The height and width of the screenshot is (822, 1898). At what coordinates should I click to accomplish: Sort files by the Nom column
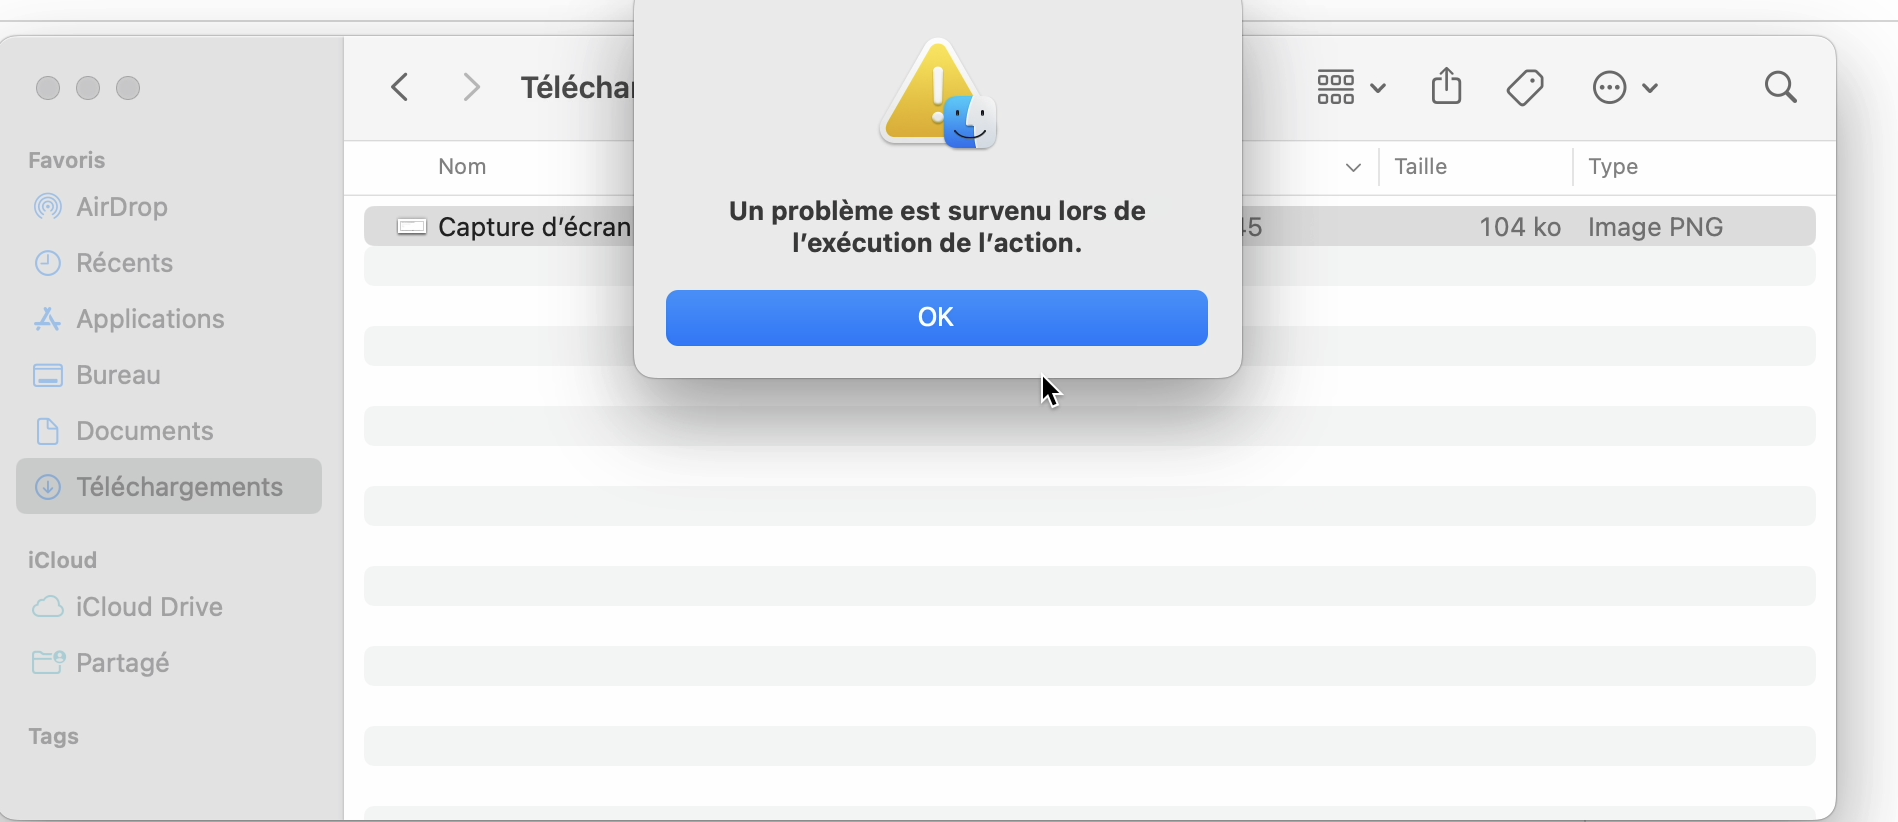click(x=462, y=167)
